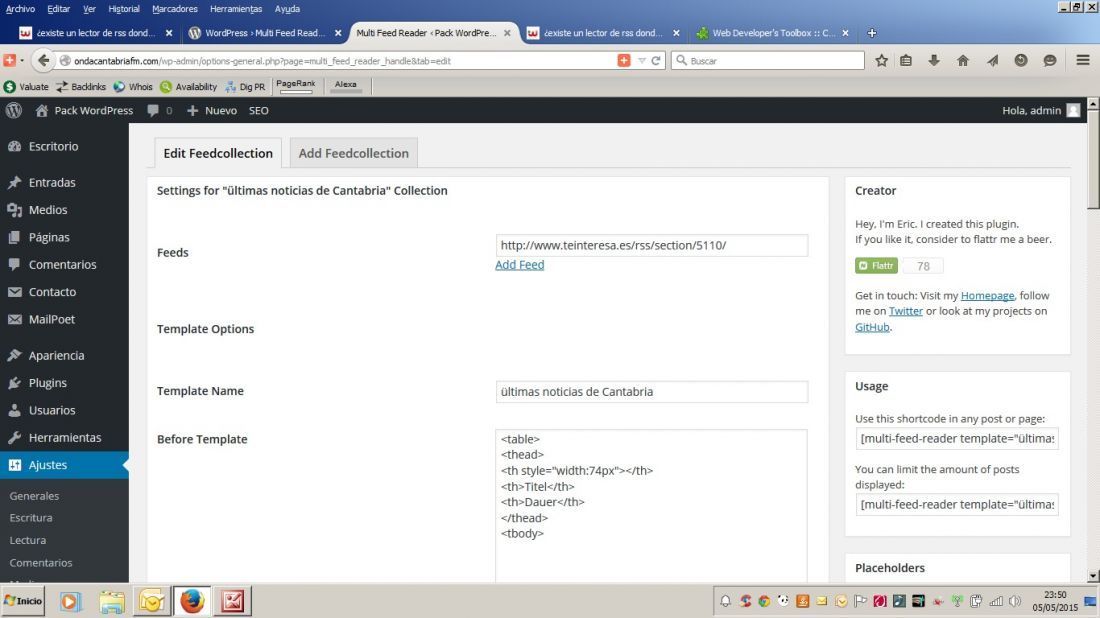This screenshot has height=618, width=1100.
Task: Bookmark this page with the star icon
Action: (x=882, y=61)
